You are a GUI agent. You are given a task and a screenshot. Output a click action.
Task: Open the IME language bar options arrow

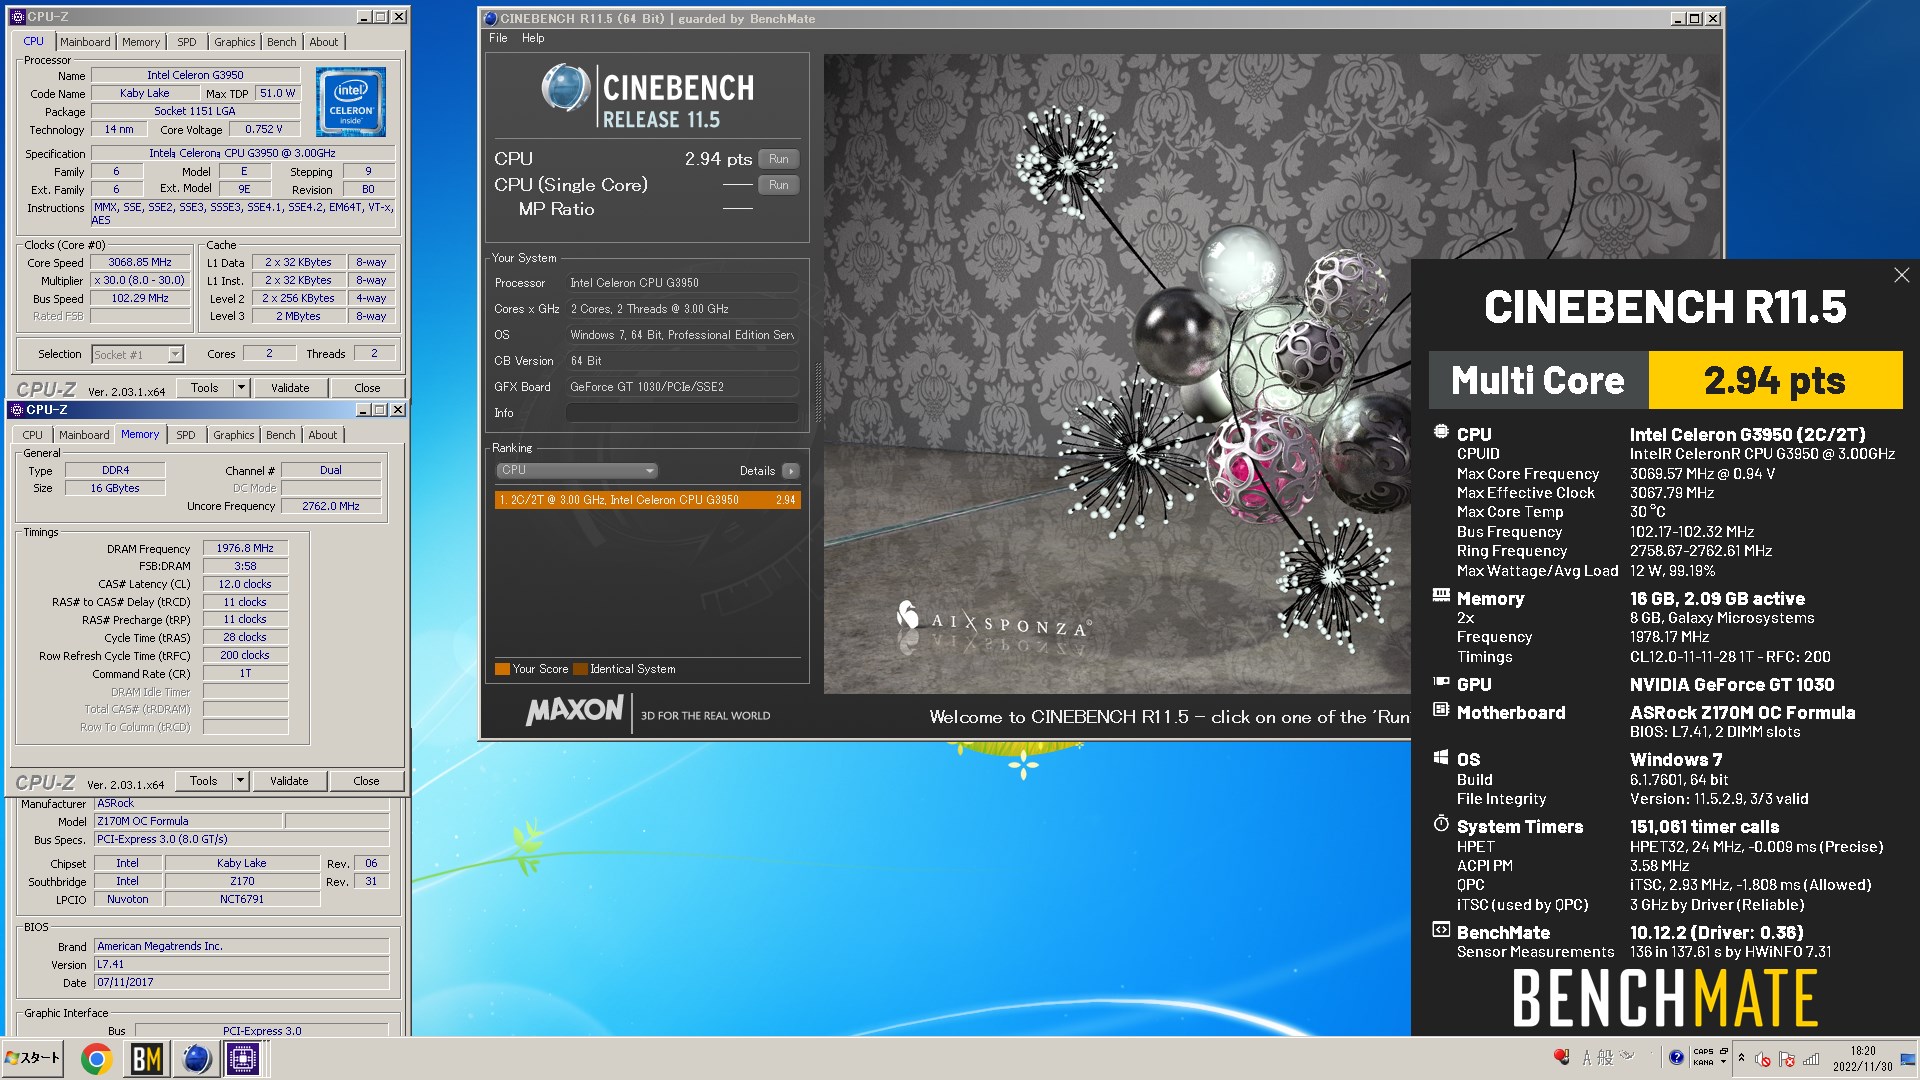coord(1723,1062)
